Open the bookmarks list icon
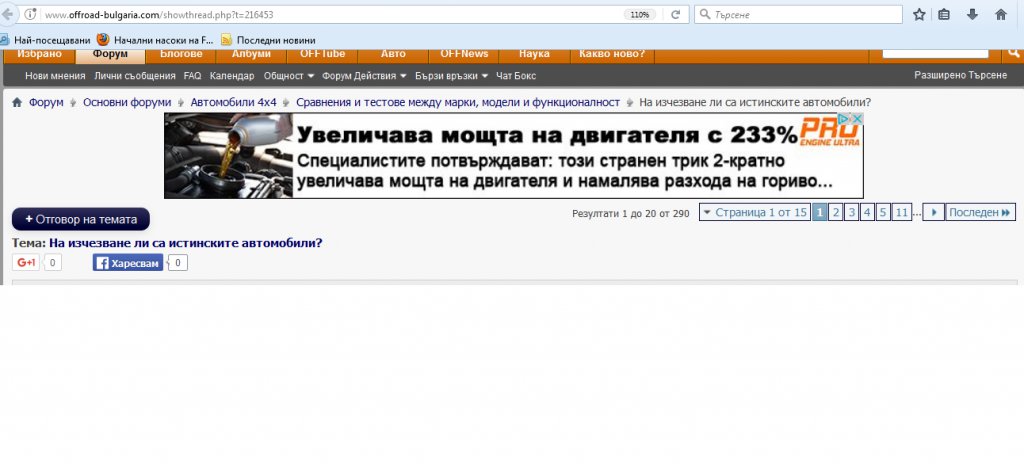The height and width of the screenshot is (469, 1024). click(944, 14)
